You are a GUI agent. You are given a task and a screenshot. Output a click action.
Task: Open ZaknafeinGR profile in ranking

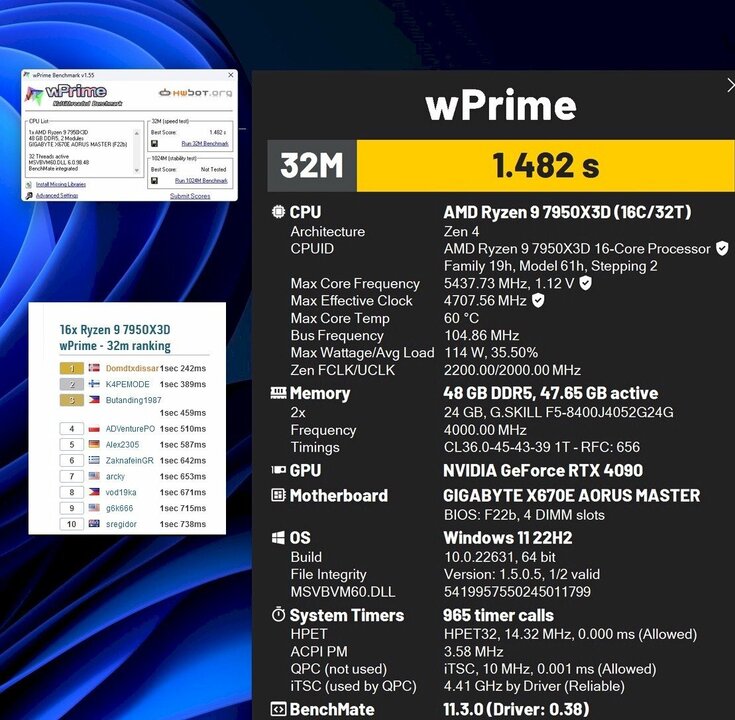129,461
